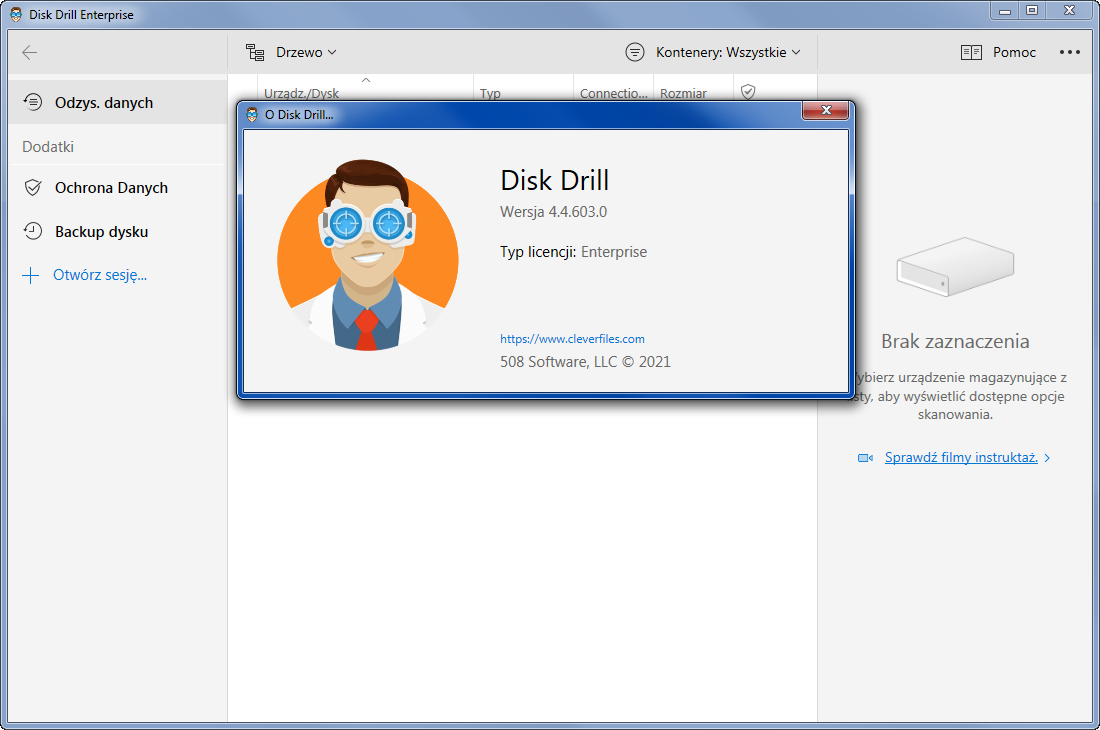Open the https://www.cleverfiles.com link
The height and width of the screenshot is (730, 1100).
tap(572, 339)
